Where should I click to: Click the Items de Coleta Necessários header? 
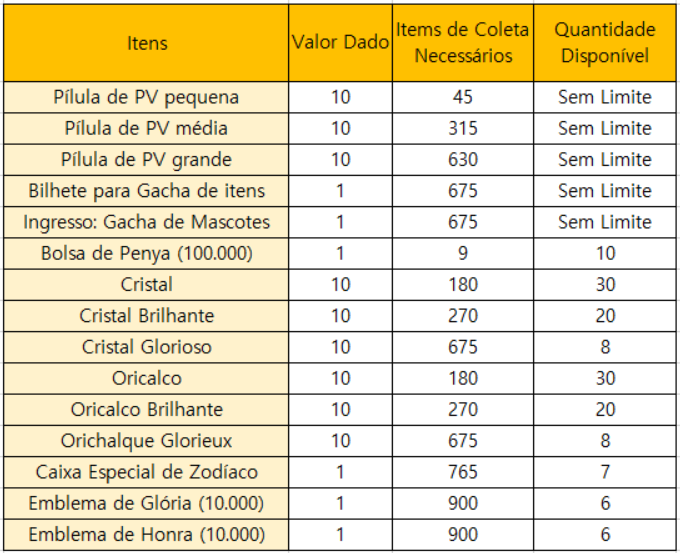[462, 43]
